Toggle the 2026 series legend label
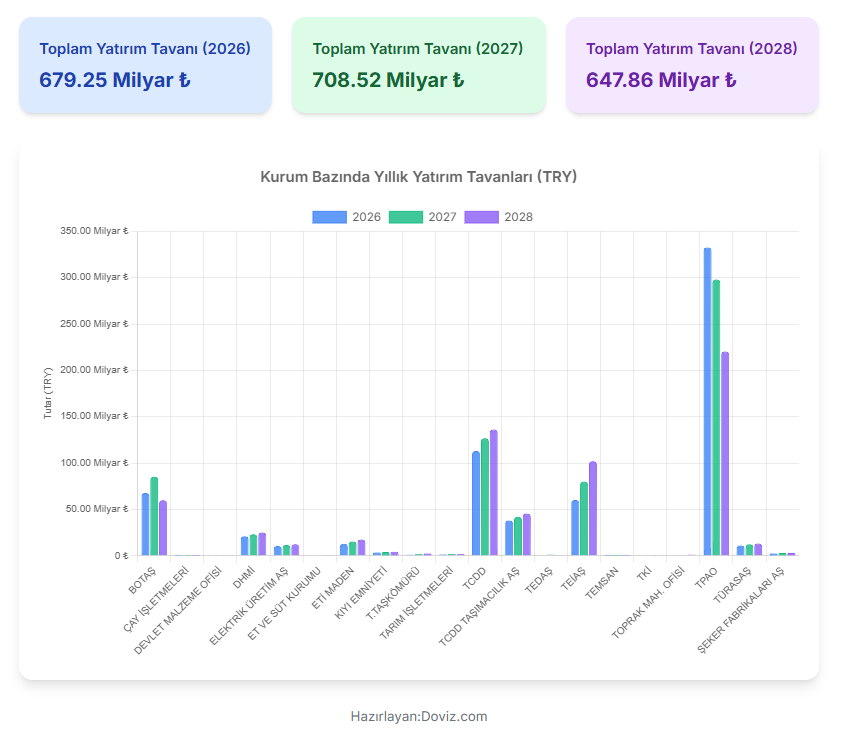Image resolution: width=848 pixels, height=733 pixels. 366,217
